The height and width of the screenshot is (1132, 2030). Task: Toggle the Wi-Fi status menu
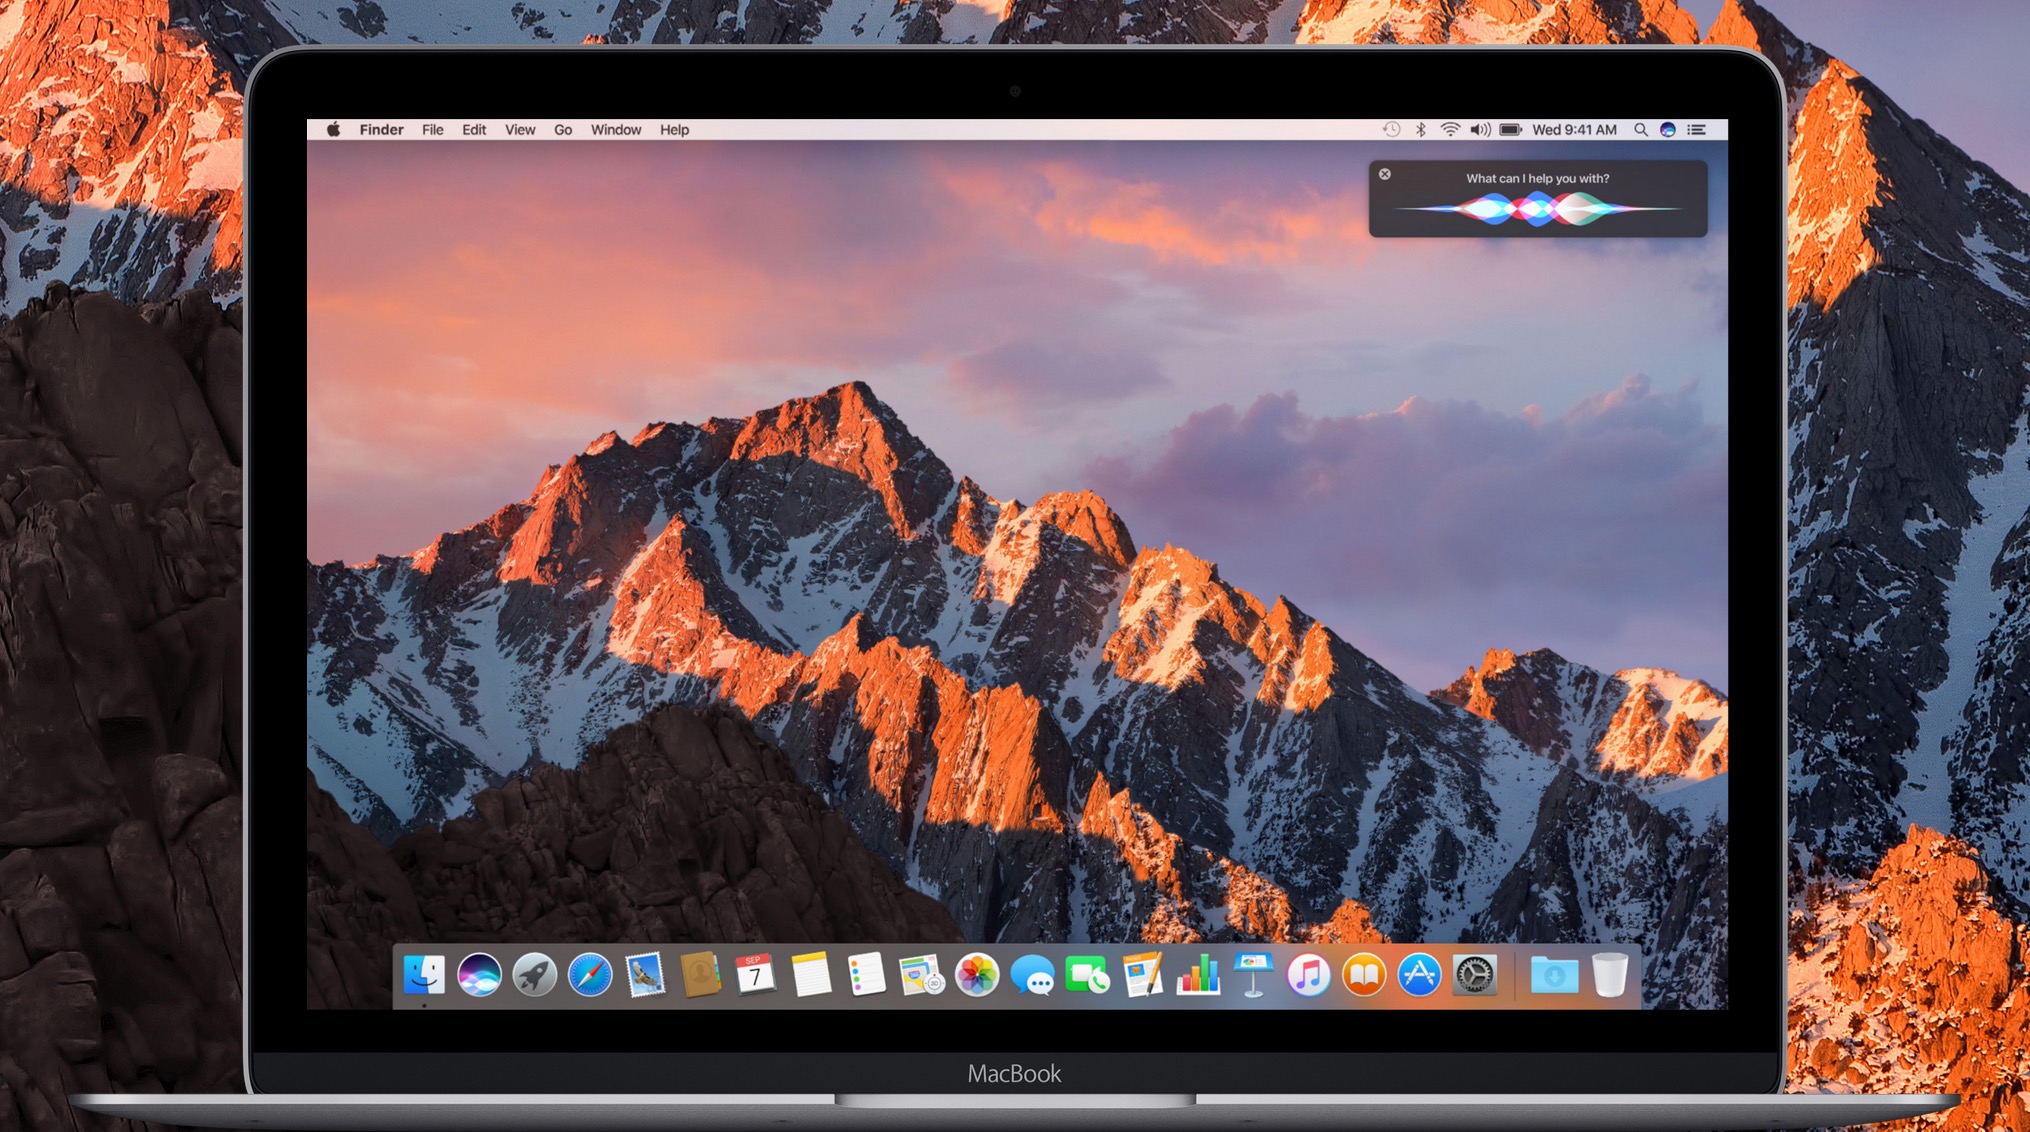point(1450,130)
